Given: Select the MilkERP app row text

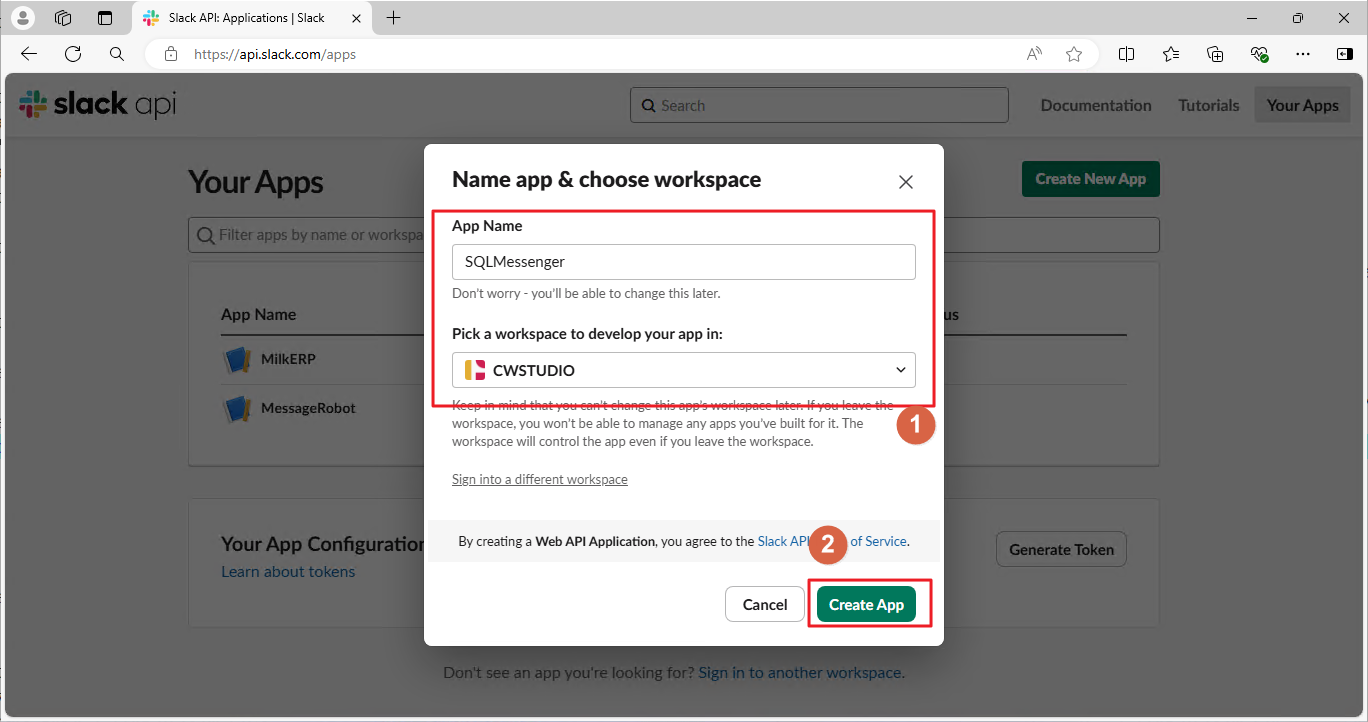Looking at the screenshot, I should pyautogui.click(x=288, y=359).
